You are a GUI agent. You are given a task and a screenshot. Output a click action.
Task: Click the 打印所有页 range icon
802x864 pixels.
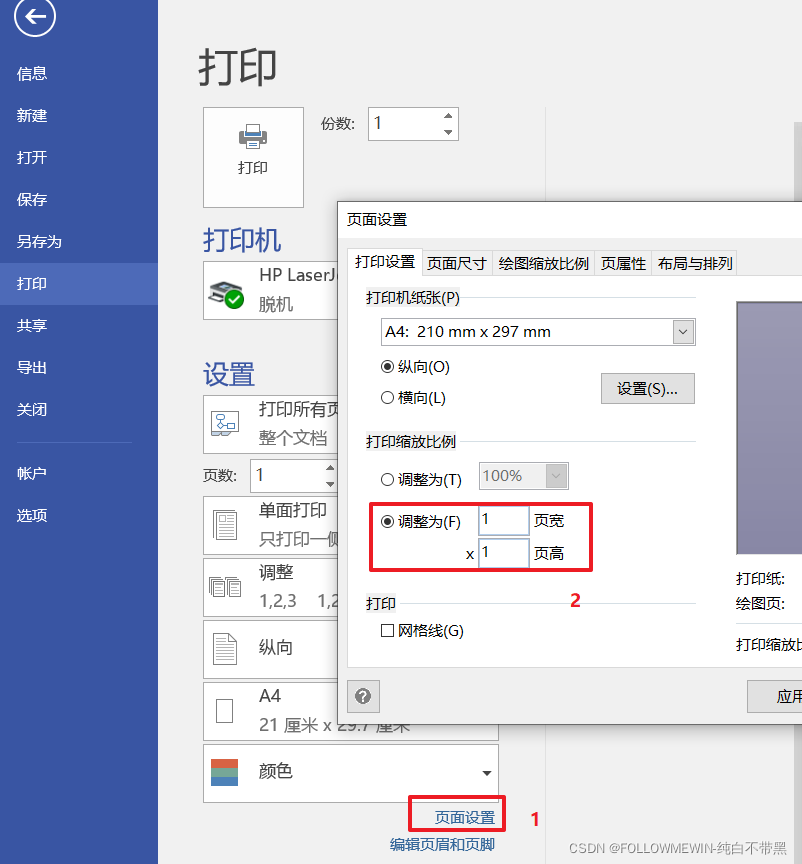(x=227, y=424)
